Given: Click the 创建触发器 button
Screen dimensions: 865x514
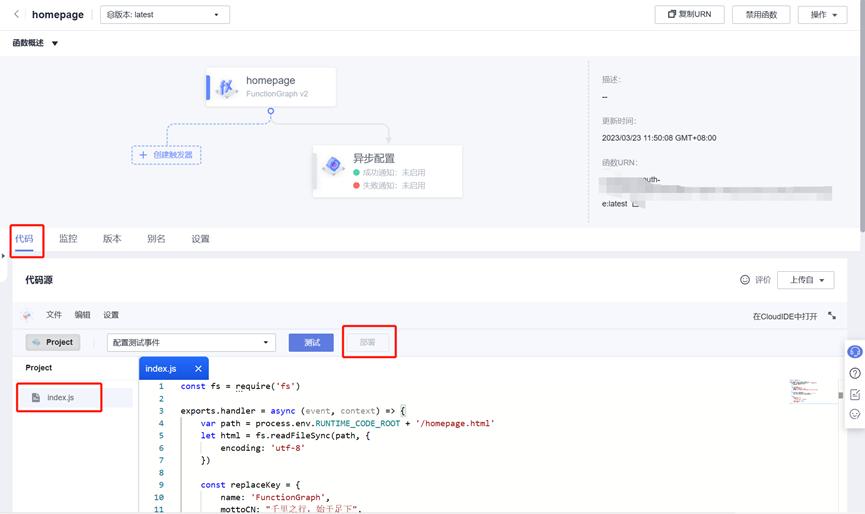Looking at the screenshot, I should tap(167, 155).
